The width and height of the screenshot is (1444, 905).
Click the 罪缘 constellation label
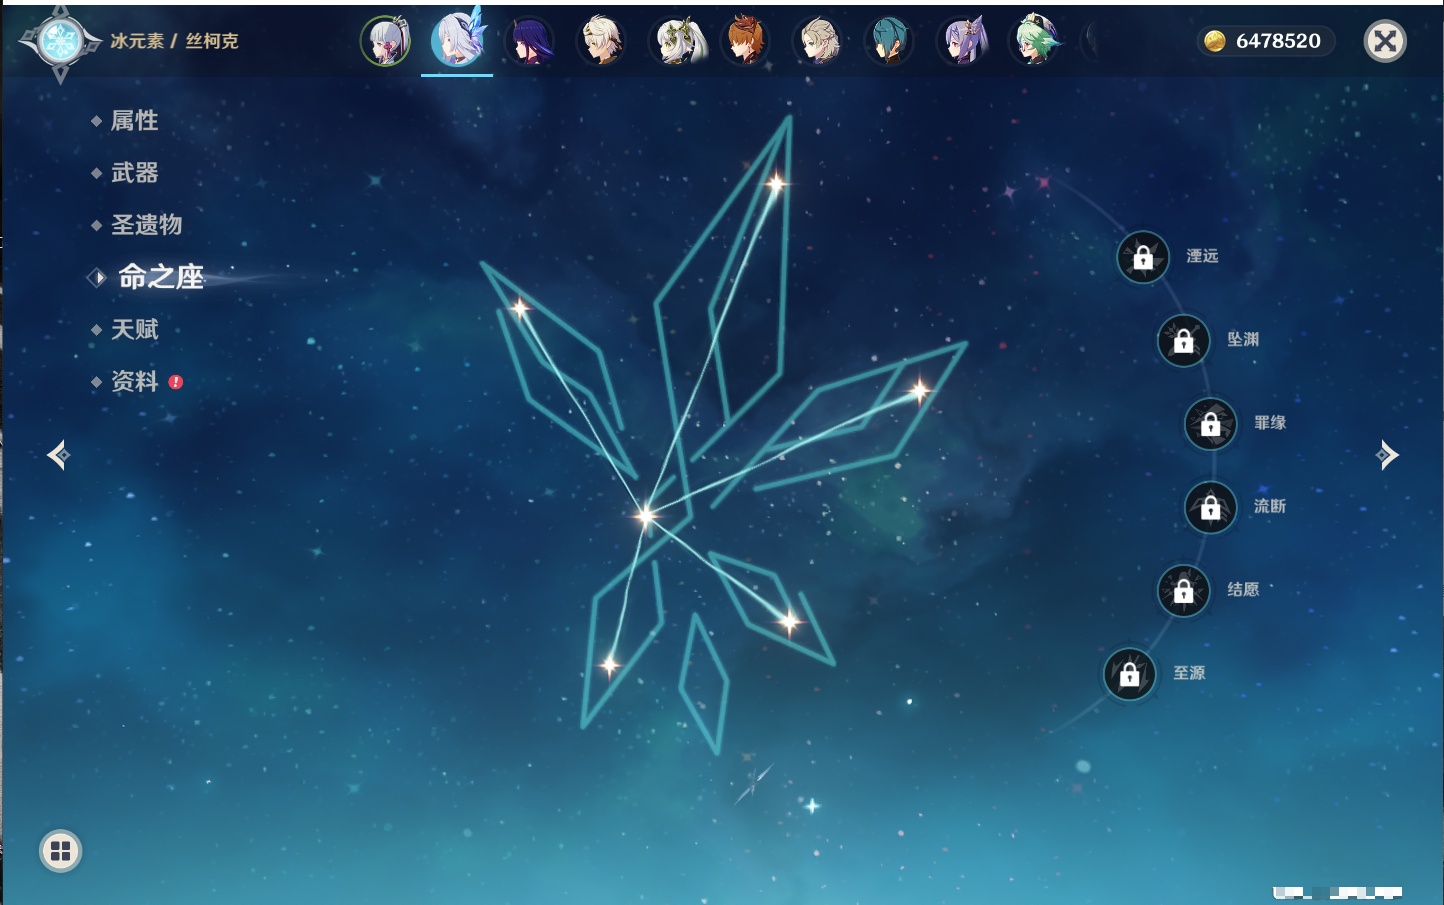click(1270, 422)
